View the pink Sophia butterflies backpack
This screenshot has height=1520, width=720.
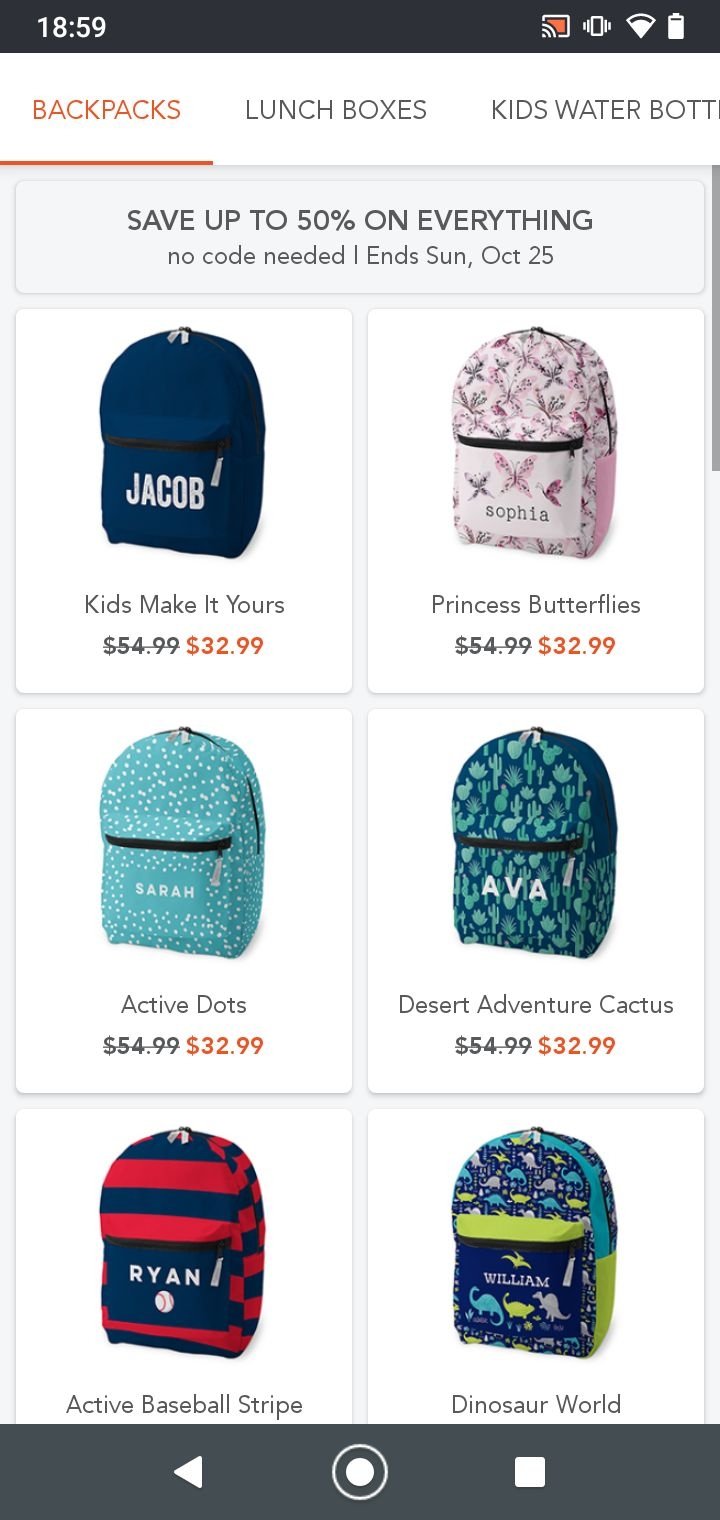[535, 443]
